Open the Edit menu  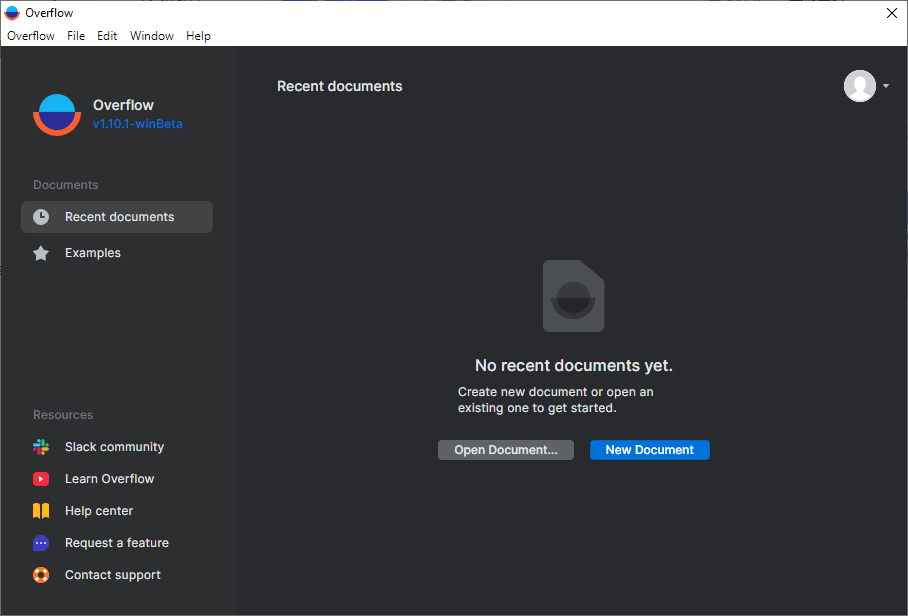[x=107, y=36]
